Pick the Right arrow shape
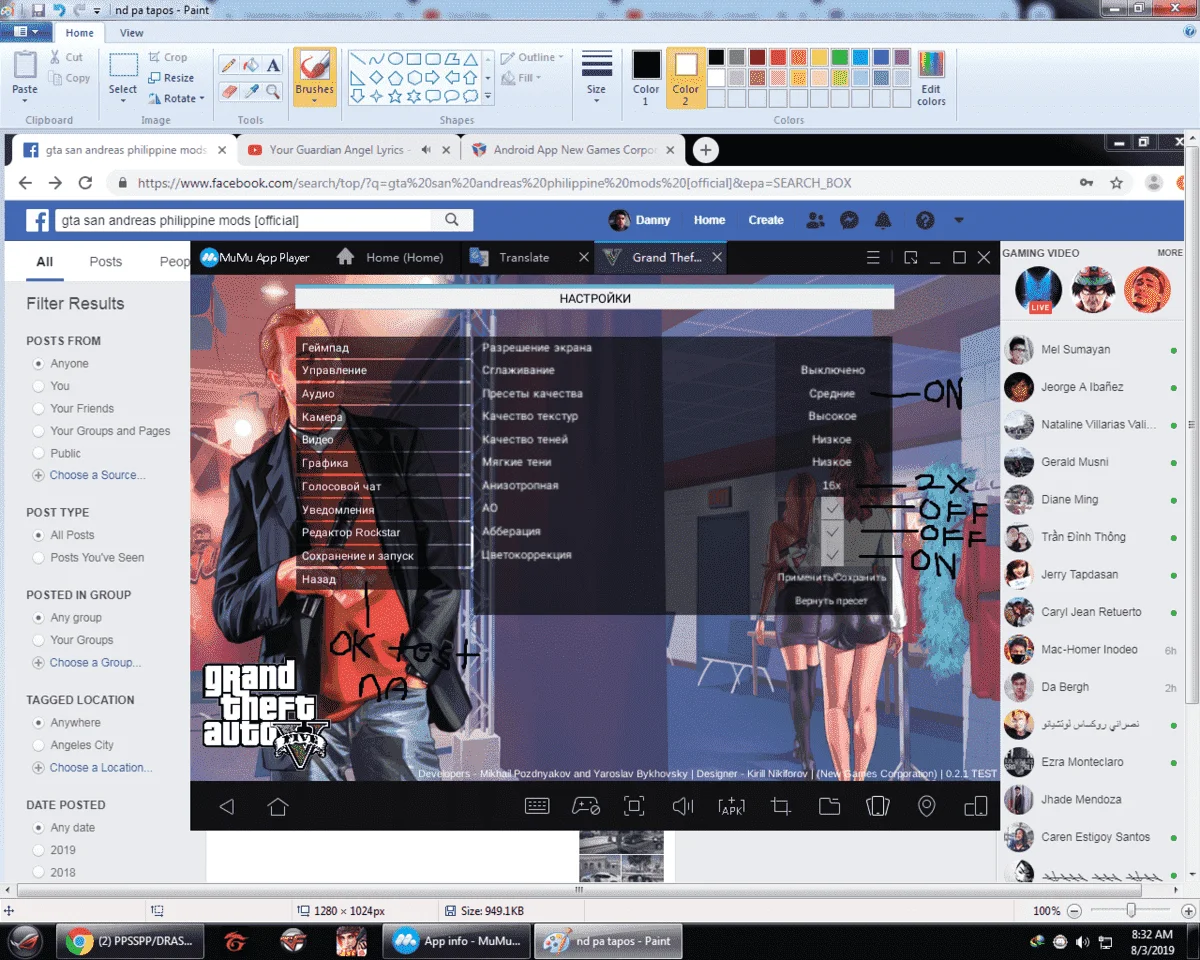The image size is (1200, 960). coord(432,77)
